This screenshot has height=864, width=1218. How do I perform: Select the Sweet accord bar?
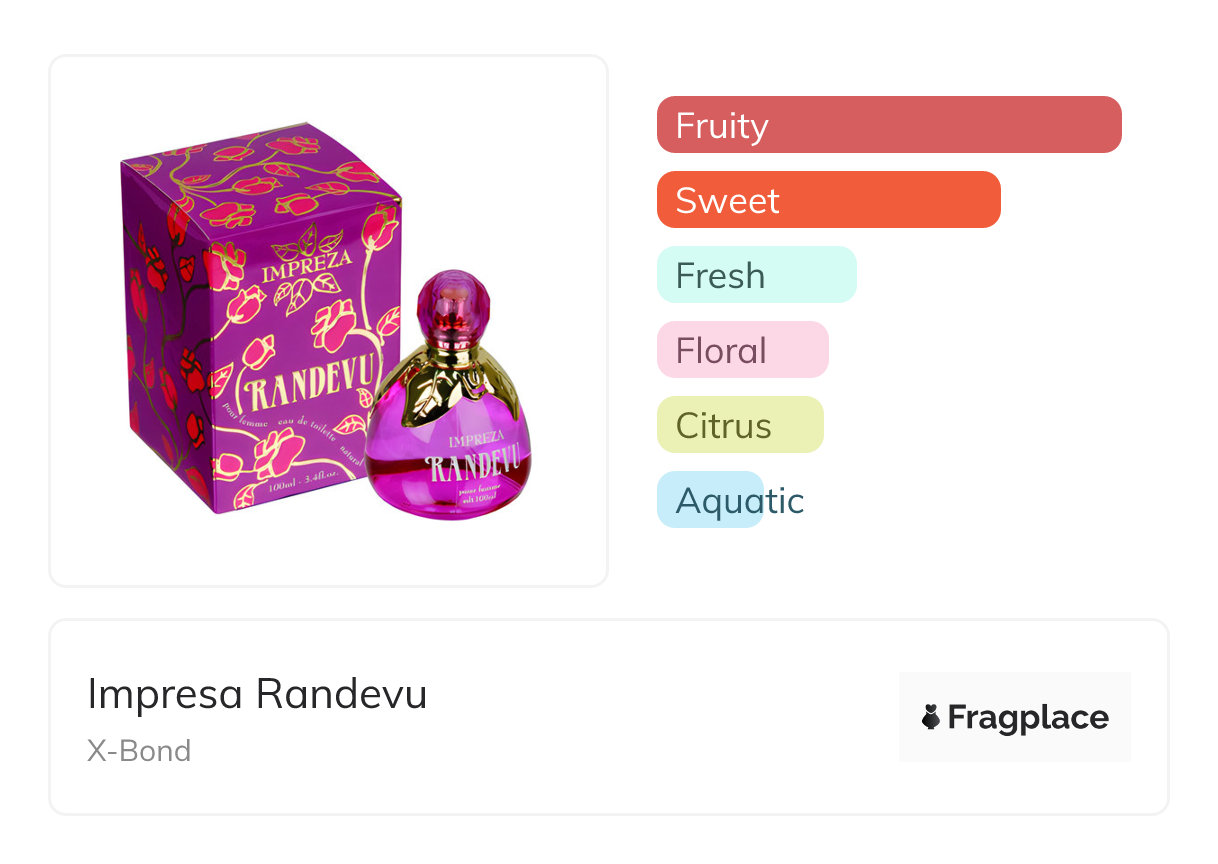click(828, 200)
